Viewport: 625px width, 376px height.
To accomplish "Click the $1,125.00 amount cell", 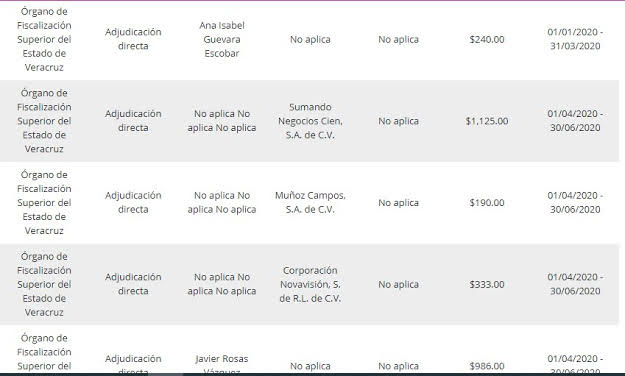I will [487, 121].
